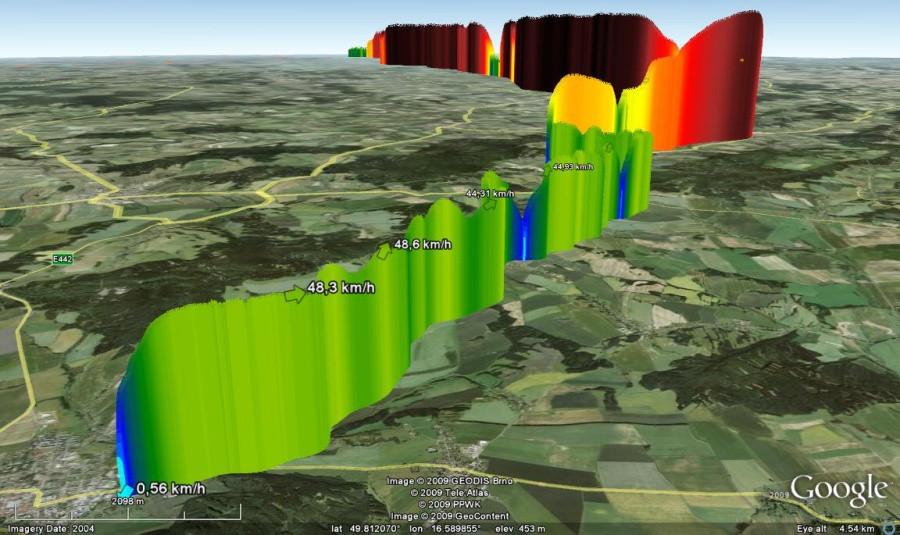900x535 pixels.
Task: Click the Image © 2009 GEODIS Brno attribution
Action: pos(449,481)
